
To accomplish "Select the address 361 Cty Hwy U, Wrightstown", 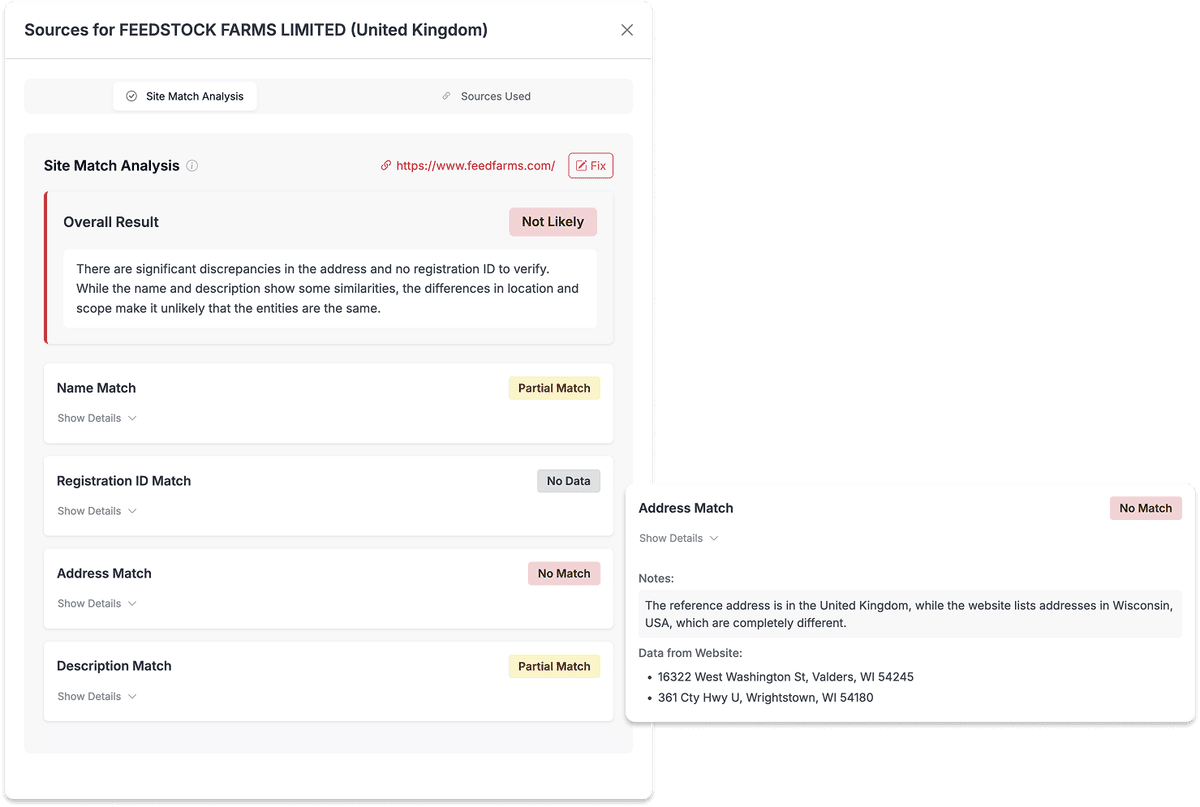I will [x=765, y=698].
